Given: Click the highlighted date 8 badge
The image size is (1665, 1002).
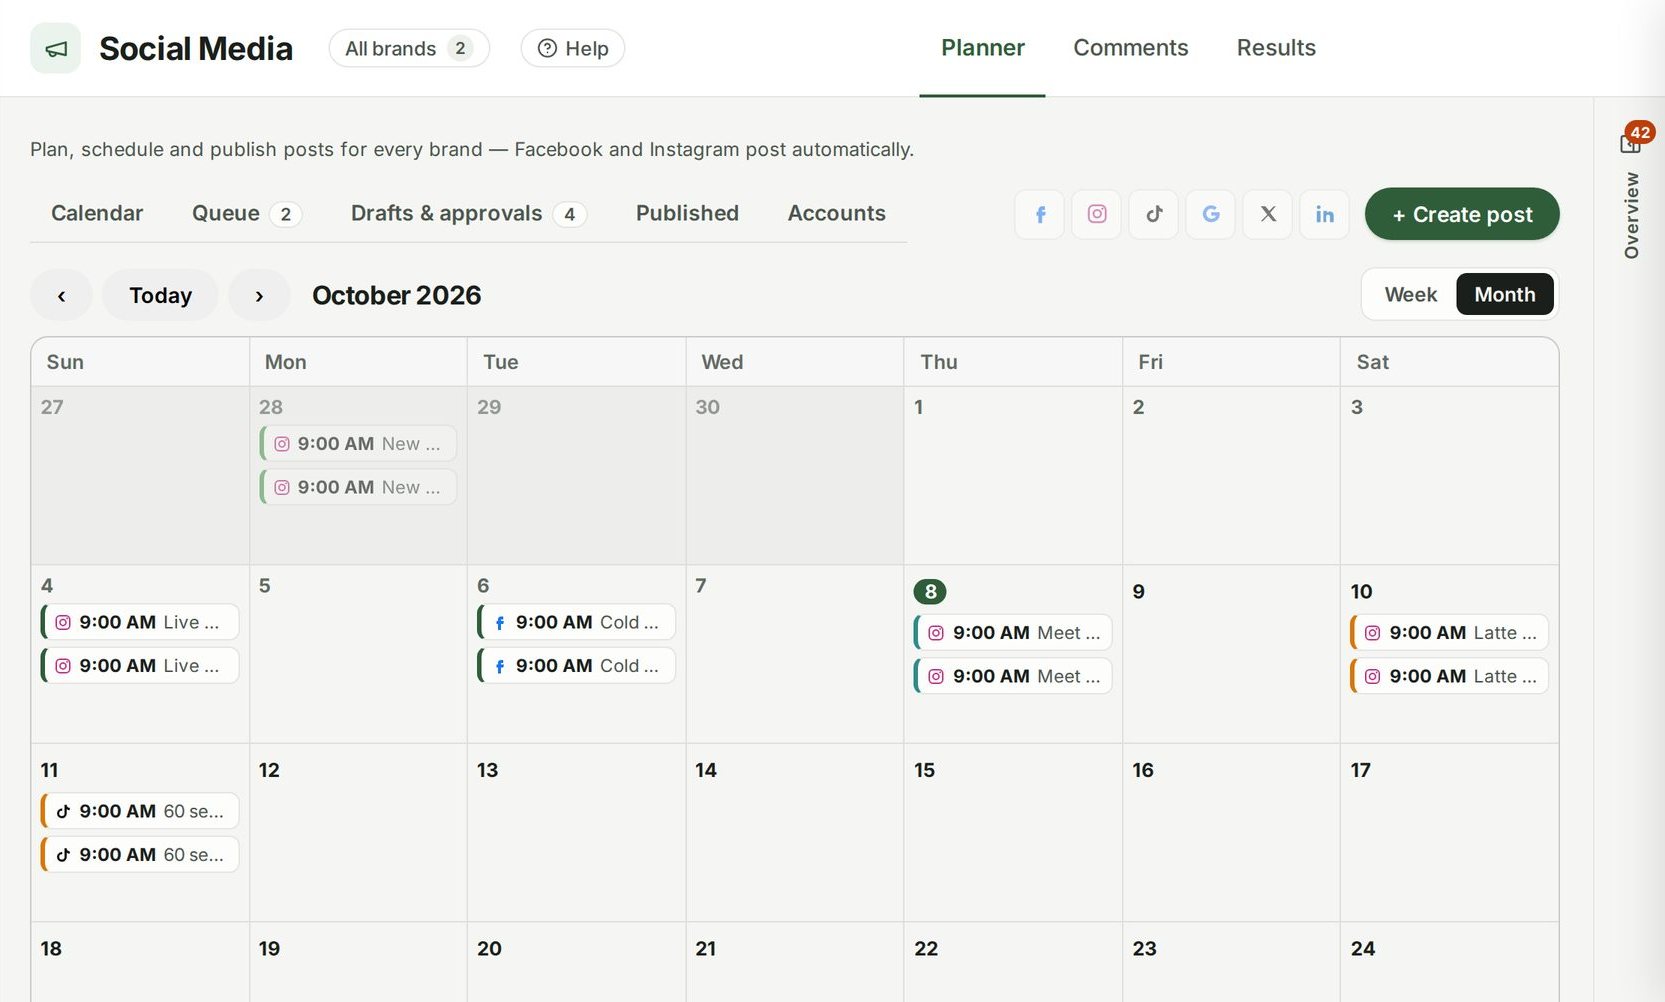Looking at the screenshot, I should pos(930,591).
